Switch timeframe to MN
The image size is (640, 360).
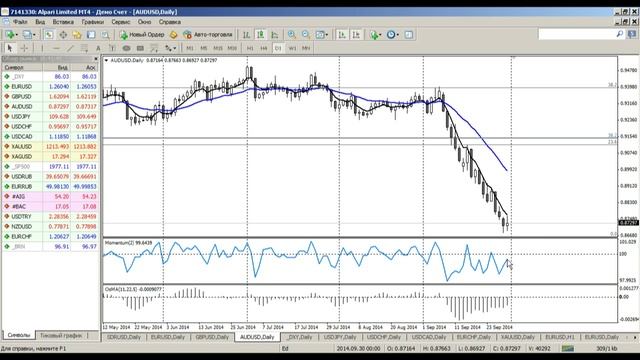[306, 48]
